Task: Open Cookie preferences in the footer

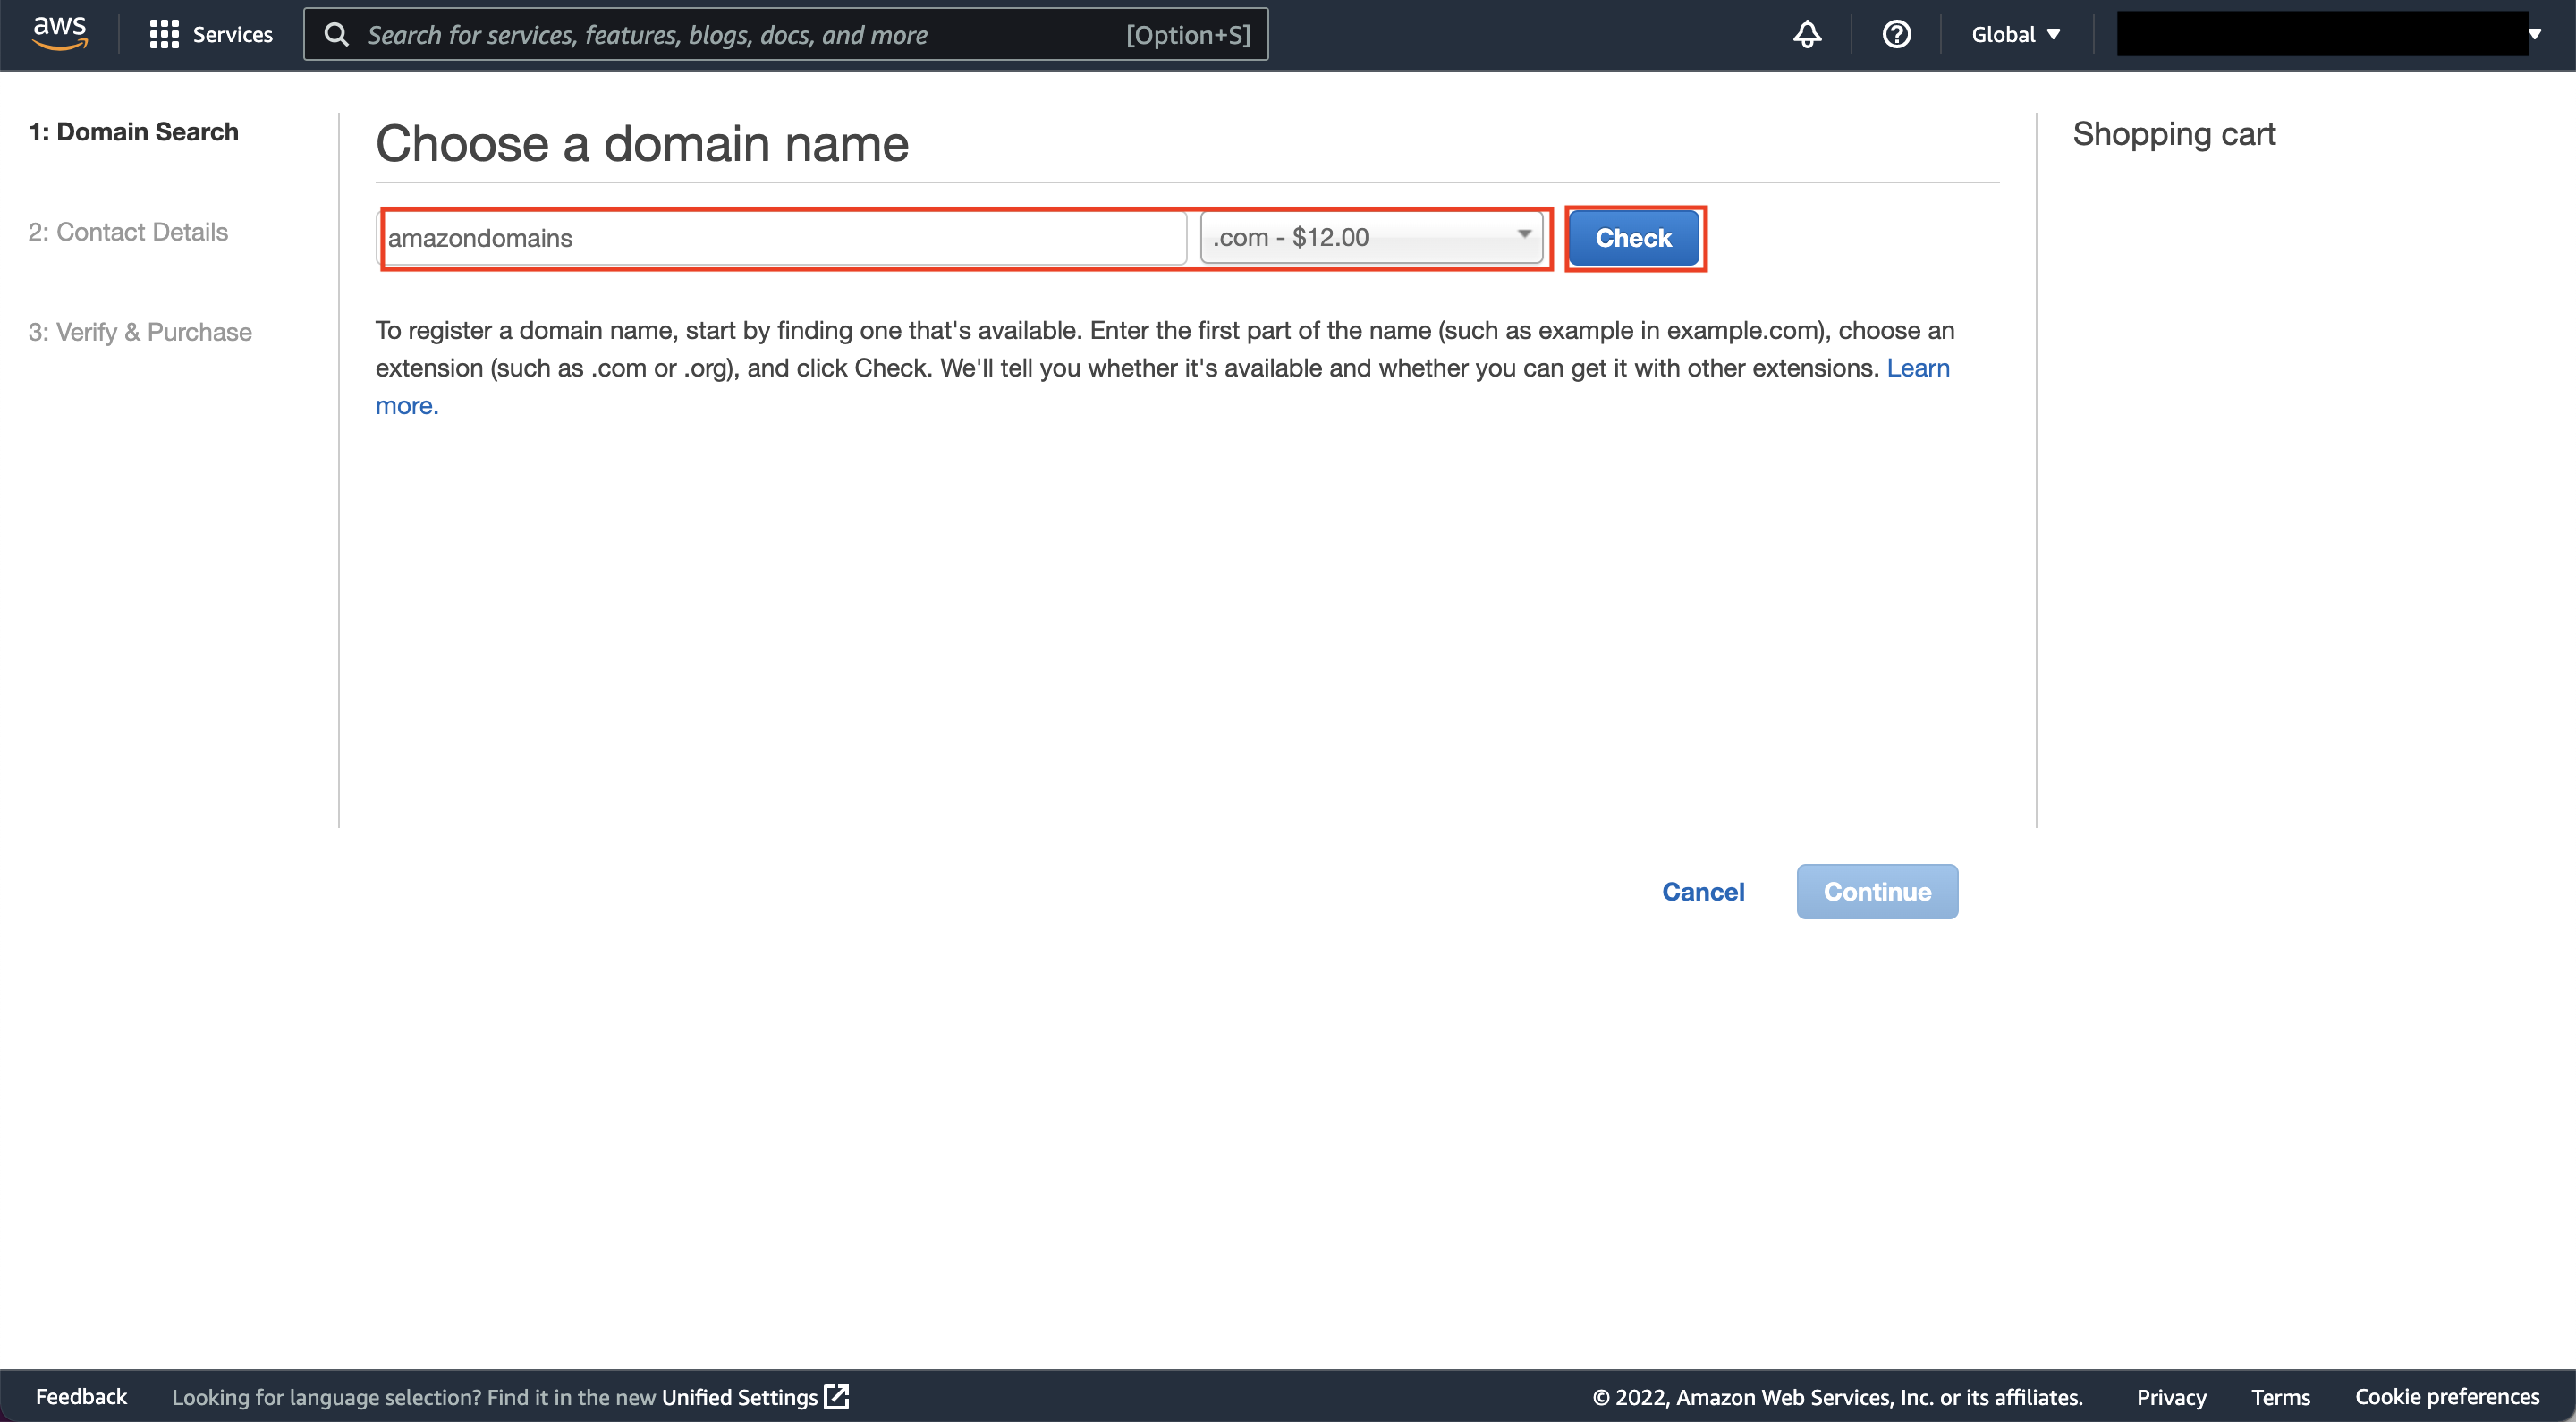Action: (x=2447, y=1397)
